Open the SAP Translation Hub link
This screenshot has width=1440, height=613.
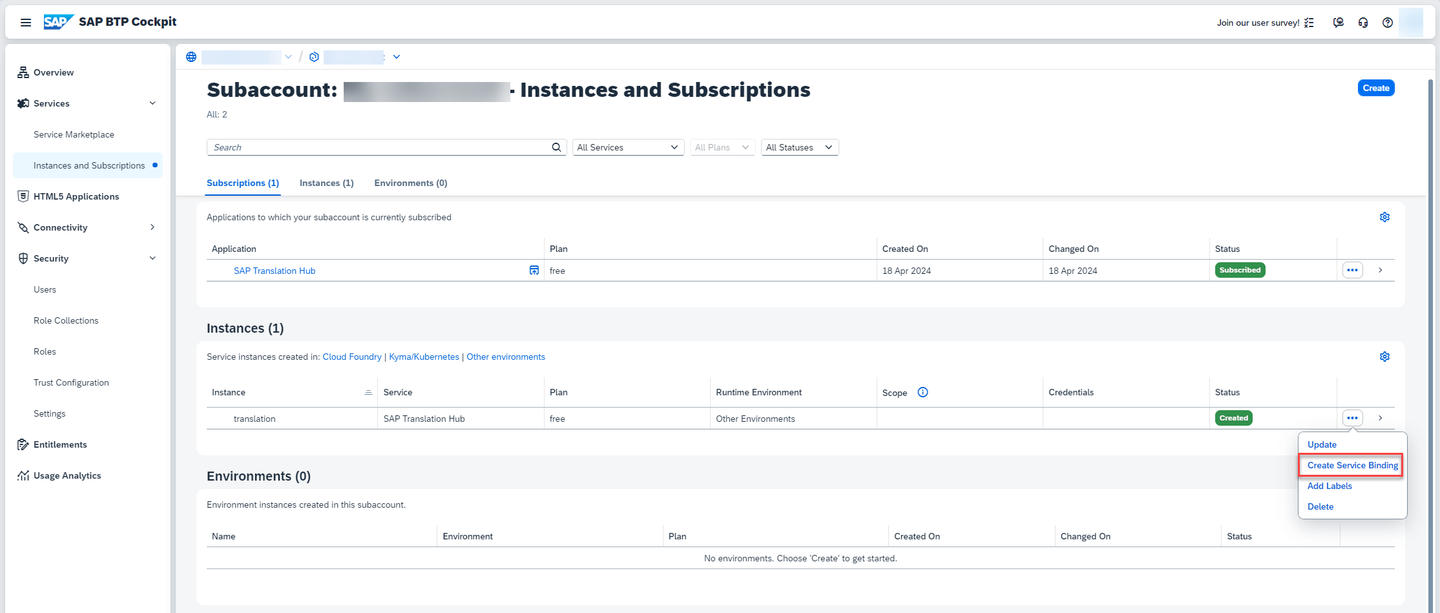(x=274, y=270)
